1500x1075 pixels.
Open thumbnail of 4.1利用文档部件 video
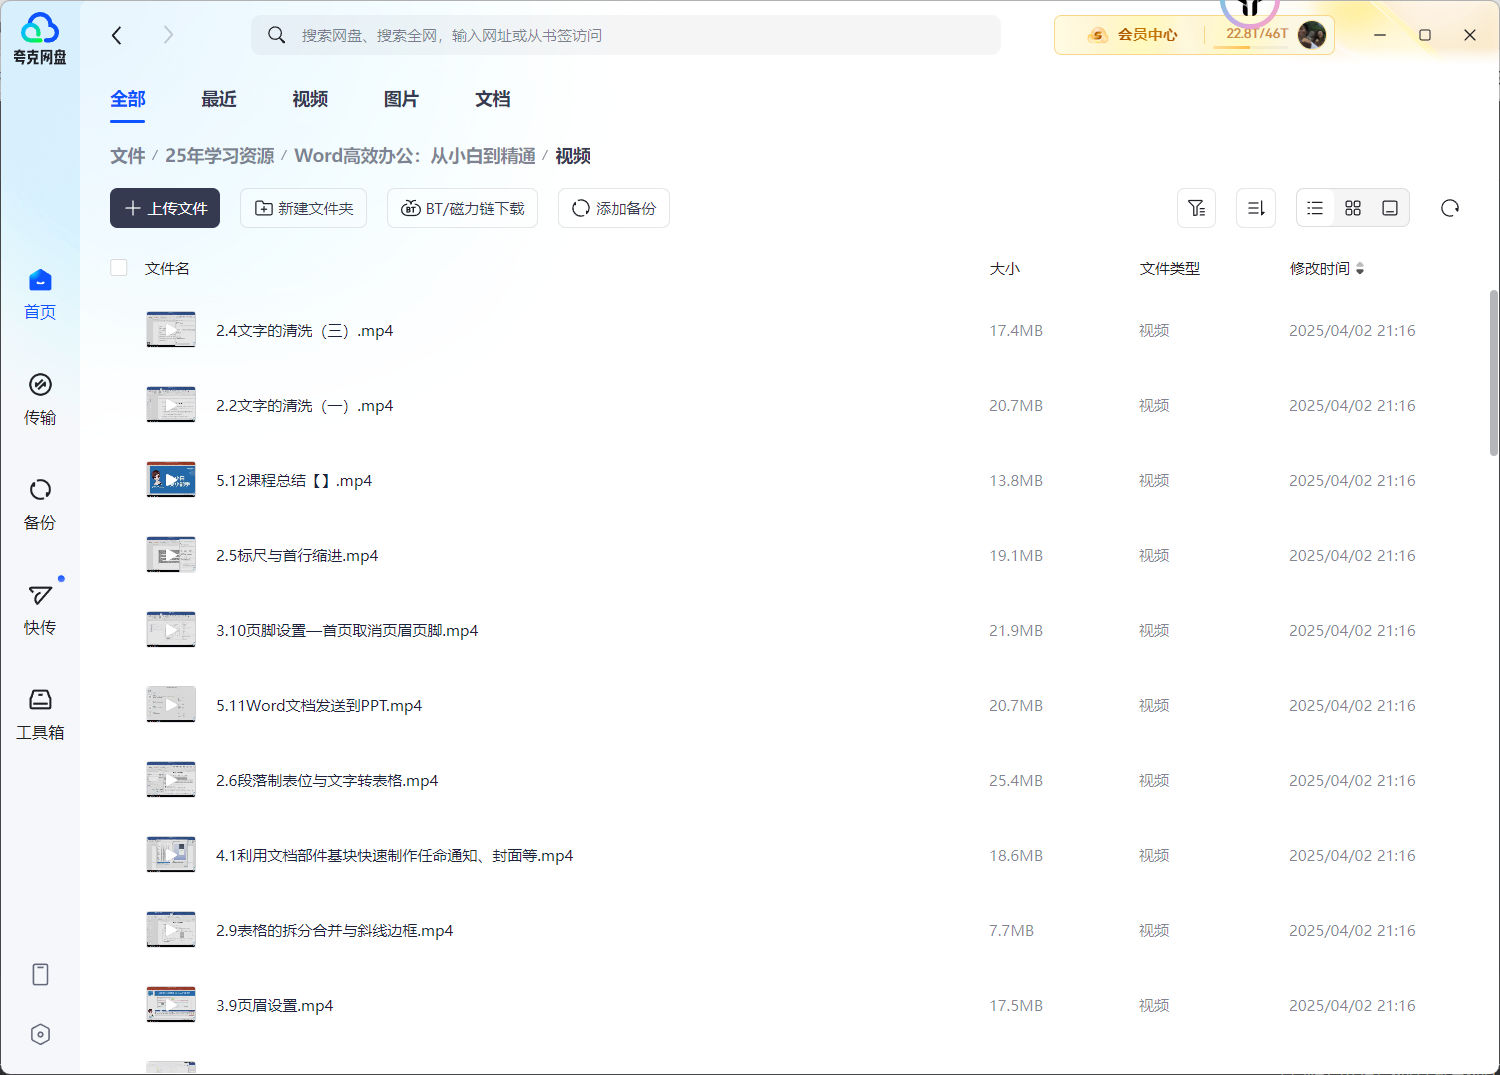click(x=171, y=855)
